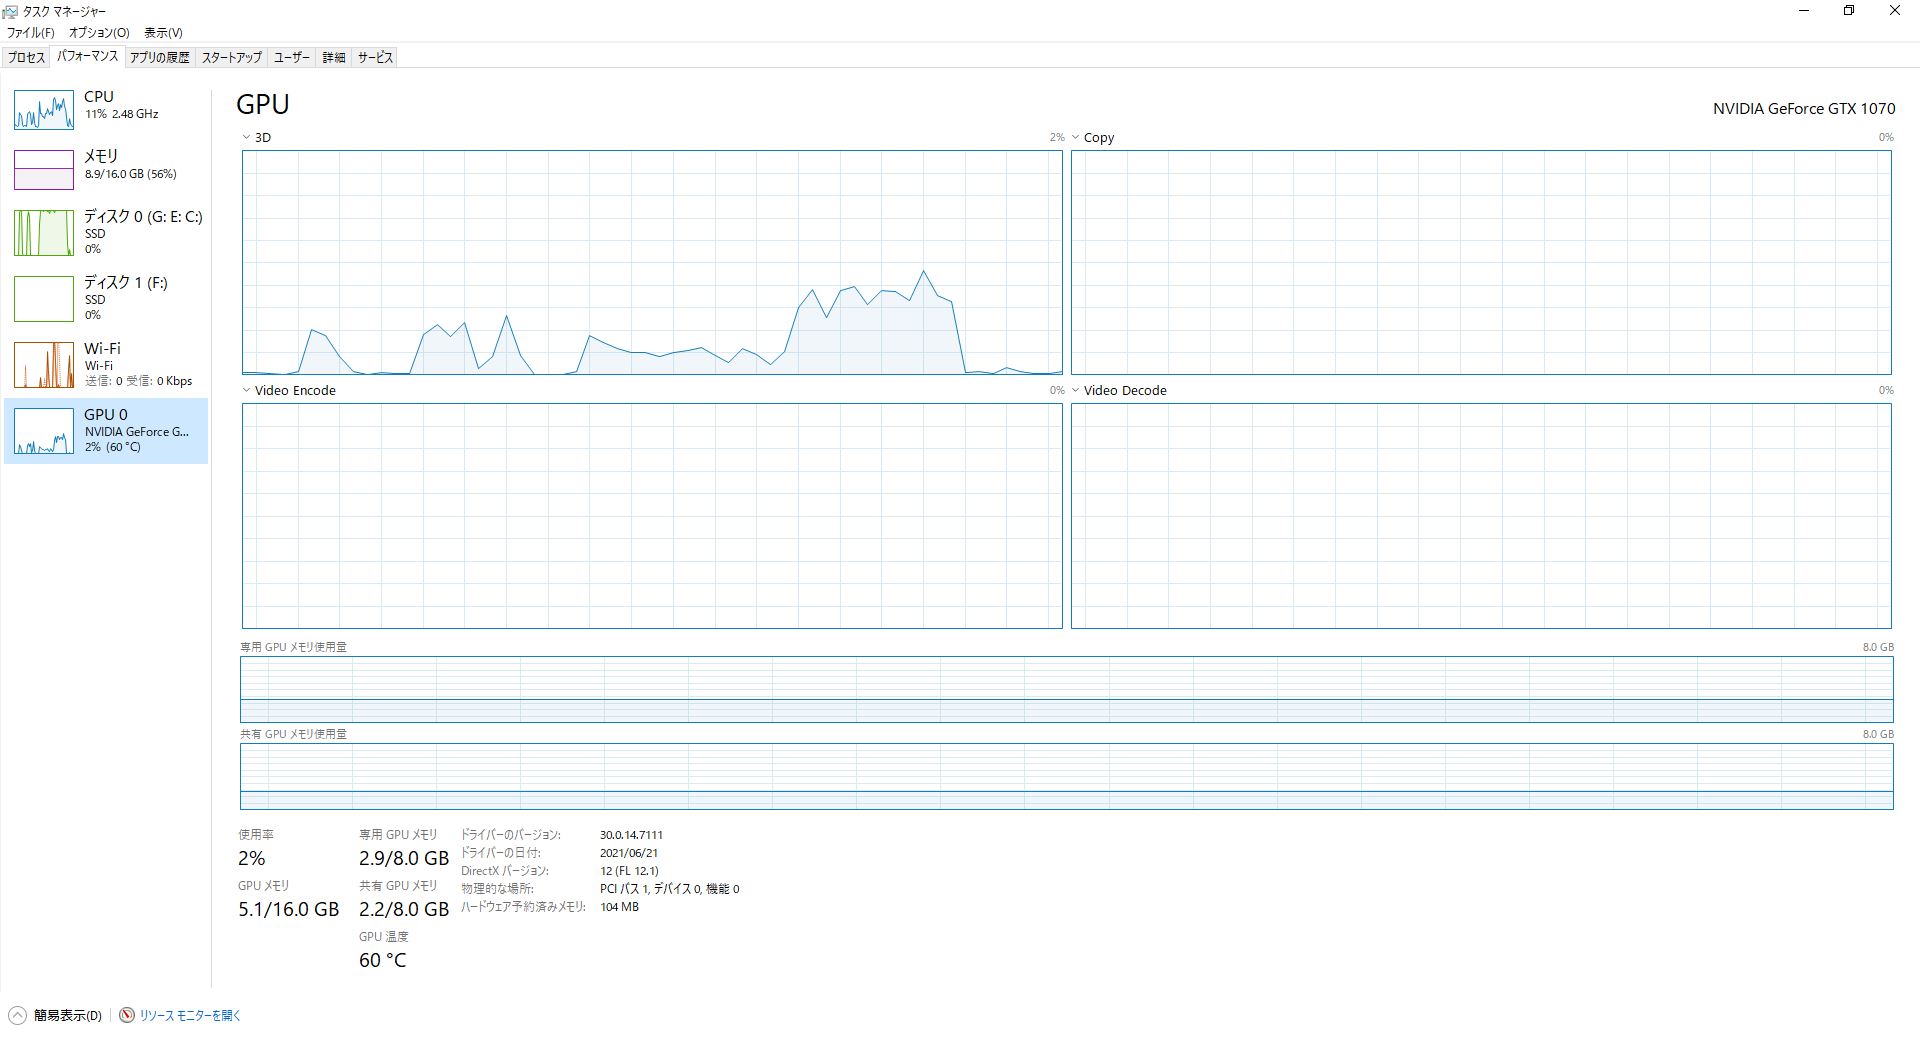Open the ファイル(F) menu

(x=31, y=33)
